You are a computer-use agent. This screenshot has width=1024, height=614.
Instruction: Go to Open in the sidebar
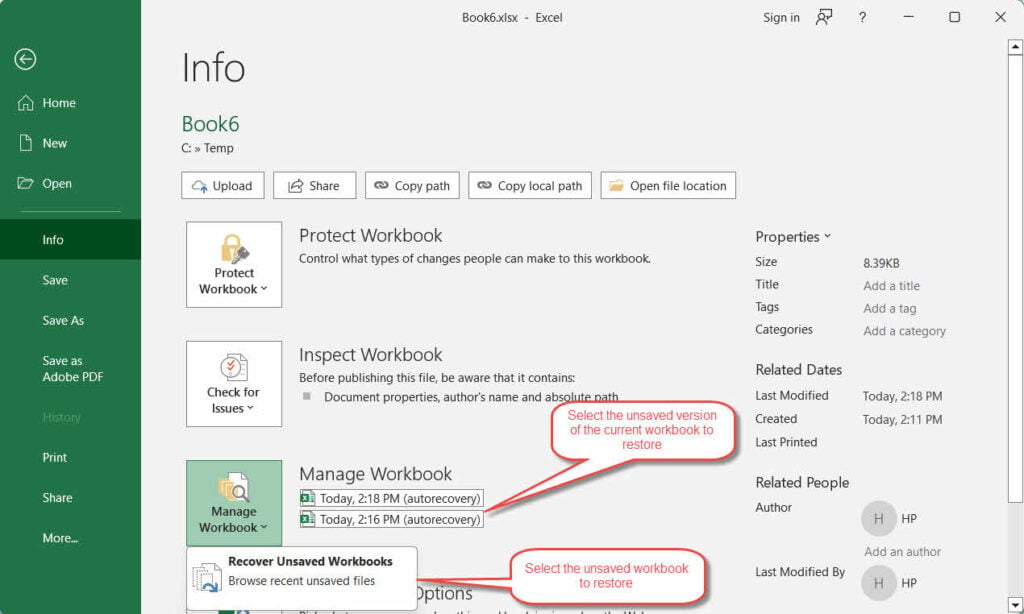pos(44,184)
